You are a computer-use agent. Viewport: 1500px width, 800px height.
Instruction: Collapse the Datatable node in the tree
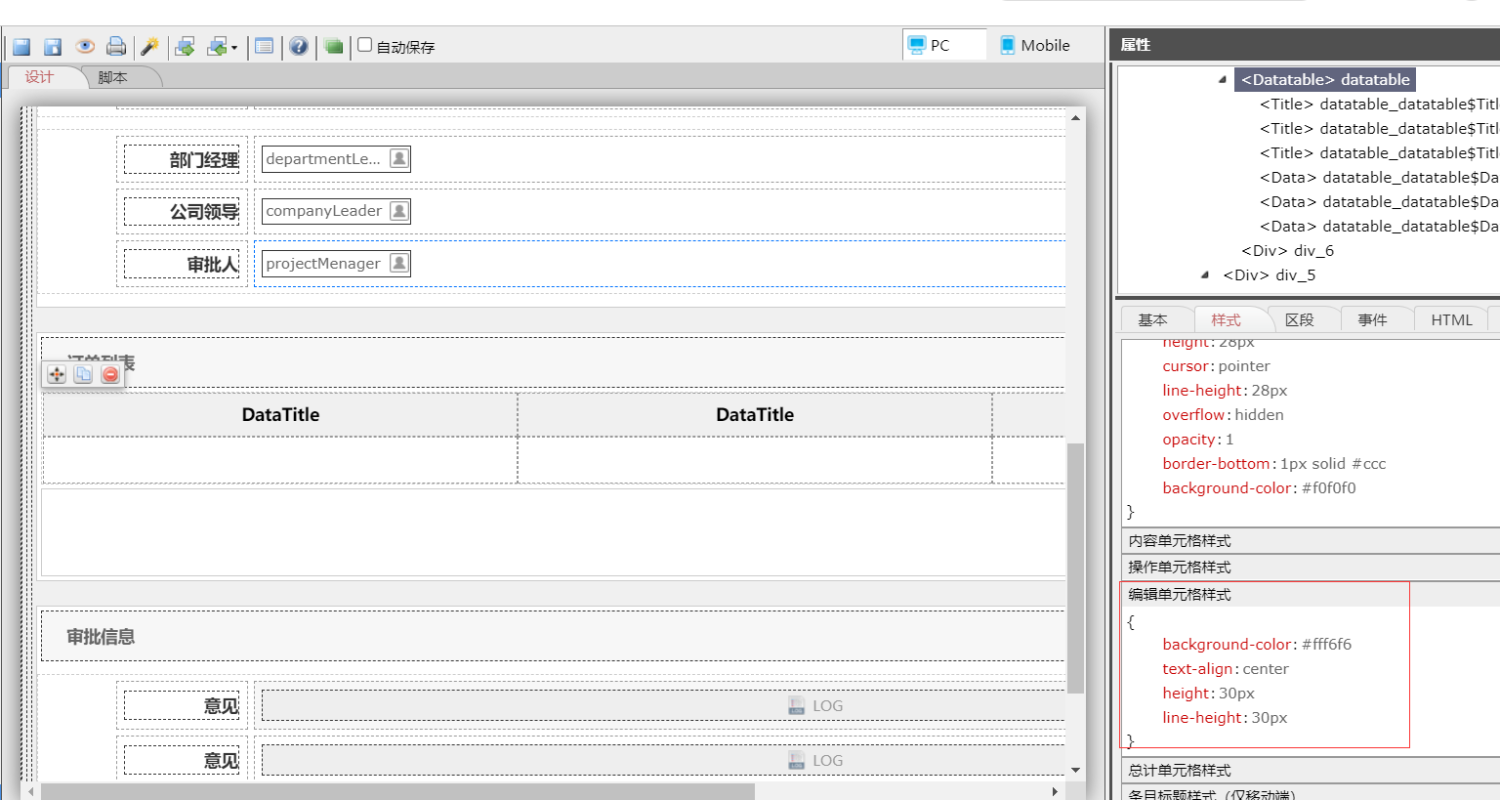(x=1223, y=80)
